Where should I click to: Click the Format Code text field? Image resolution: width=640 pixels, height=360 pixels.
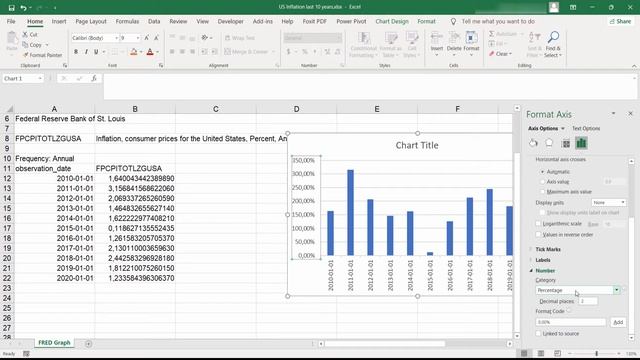pyautogui.click(x=571, y=322)
